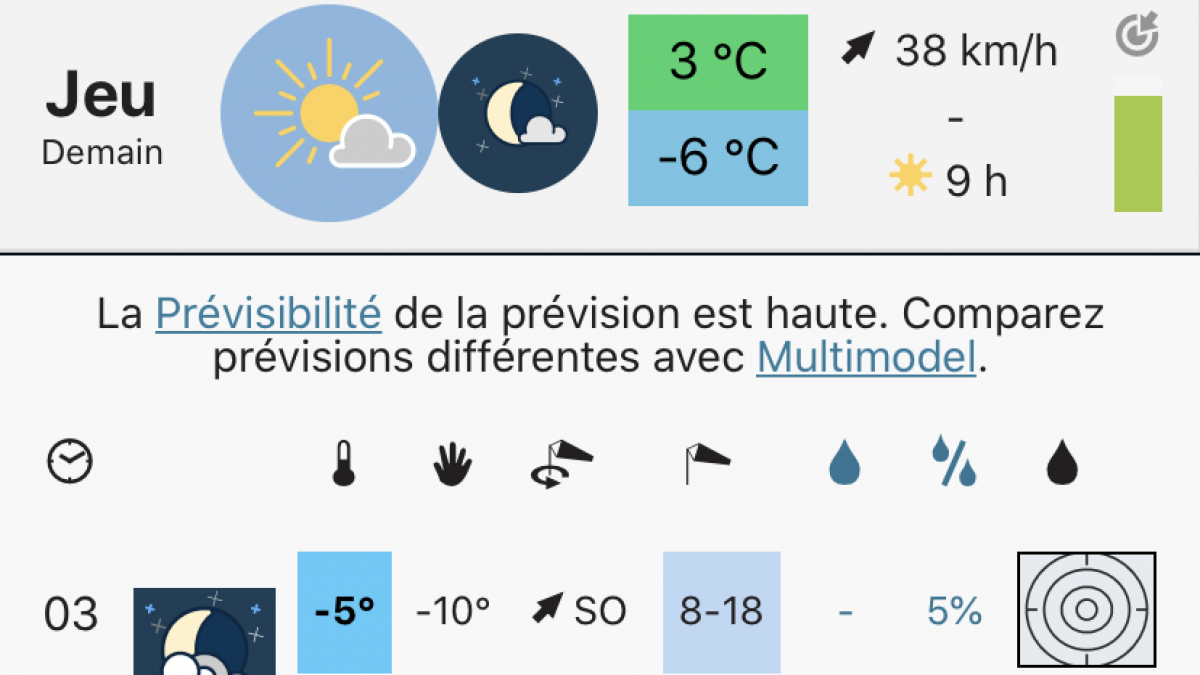
Task: Open the Multimodel link
Action: 866,357
